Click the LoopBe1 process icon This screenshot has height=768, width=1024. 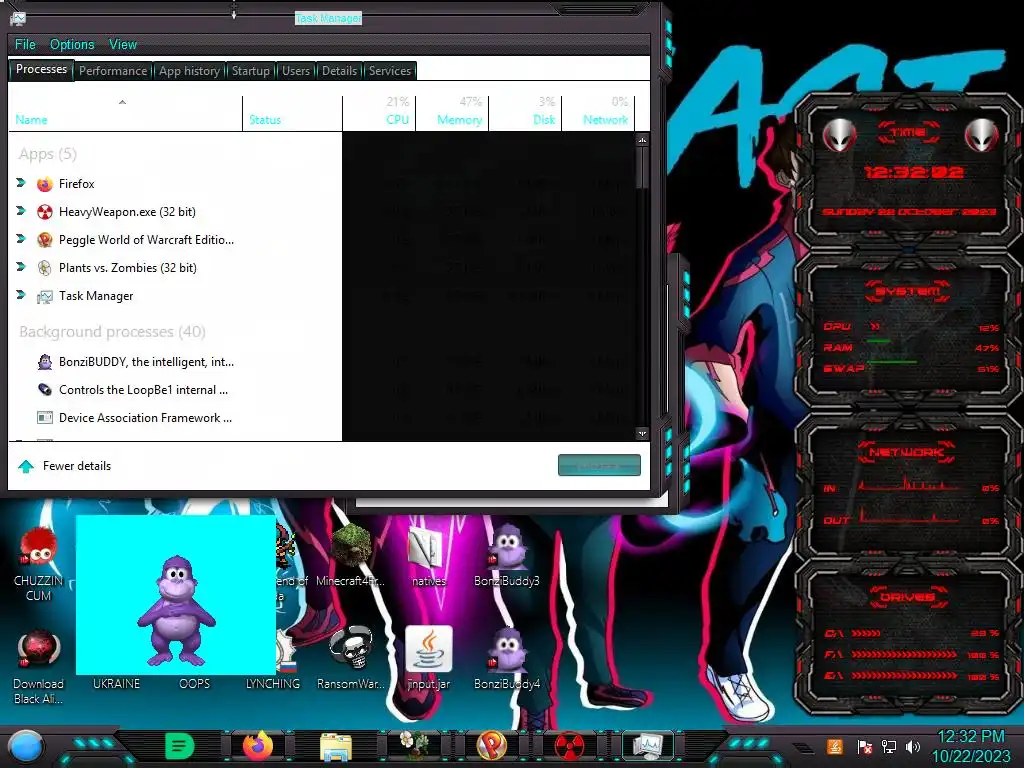coord(44,390)
